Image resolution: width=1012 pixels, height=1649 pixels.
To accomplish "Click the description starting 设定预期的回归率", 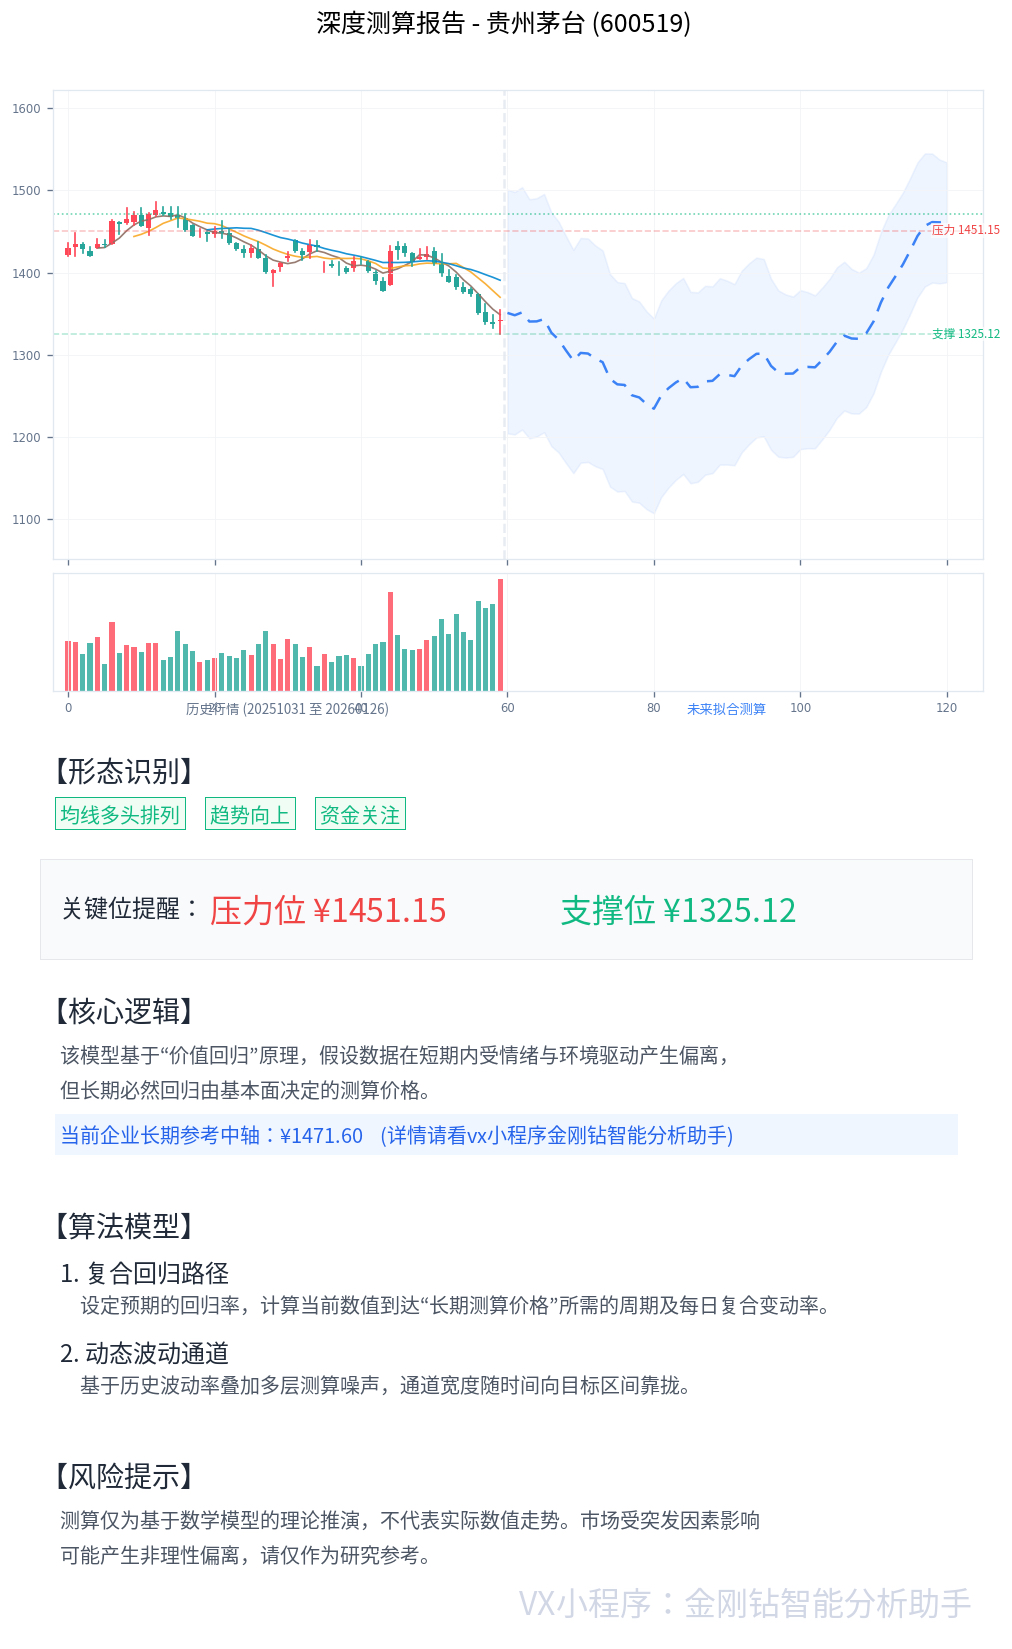I will pos(456,1305).
